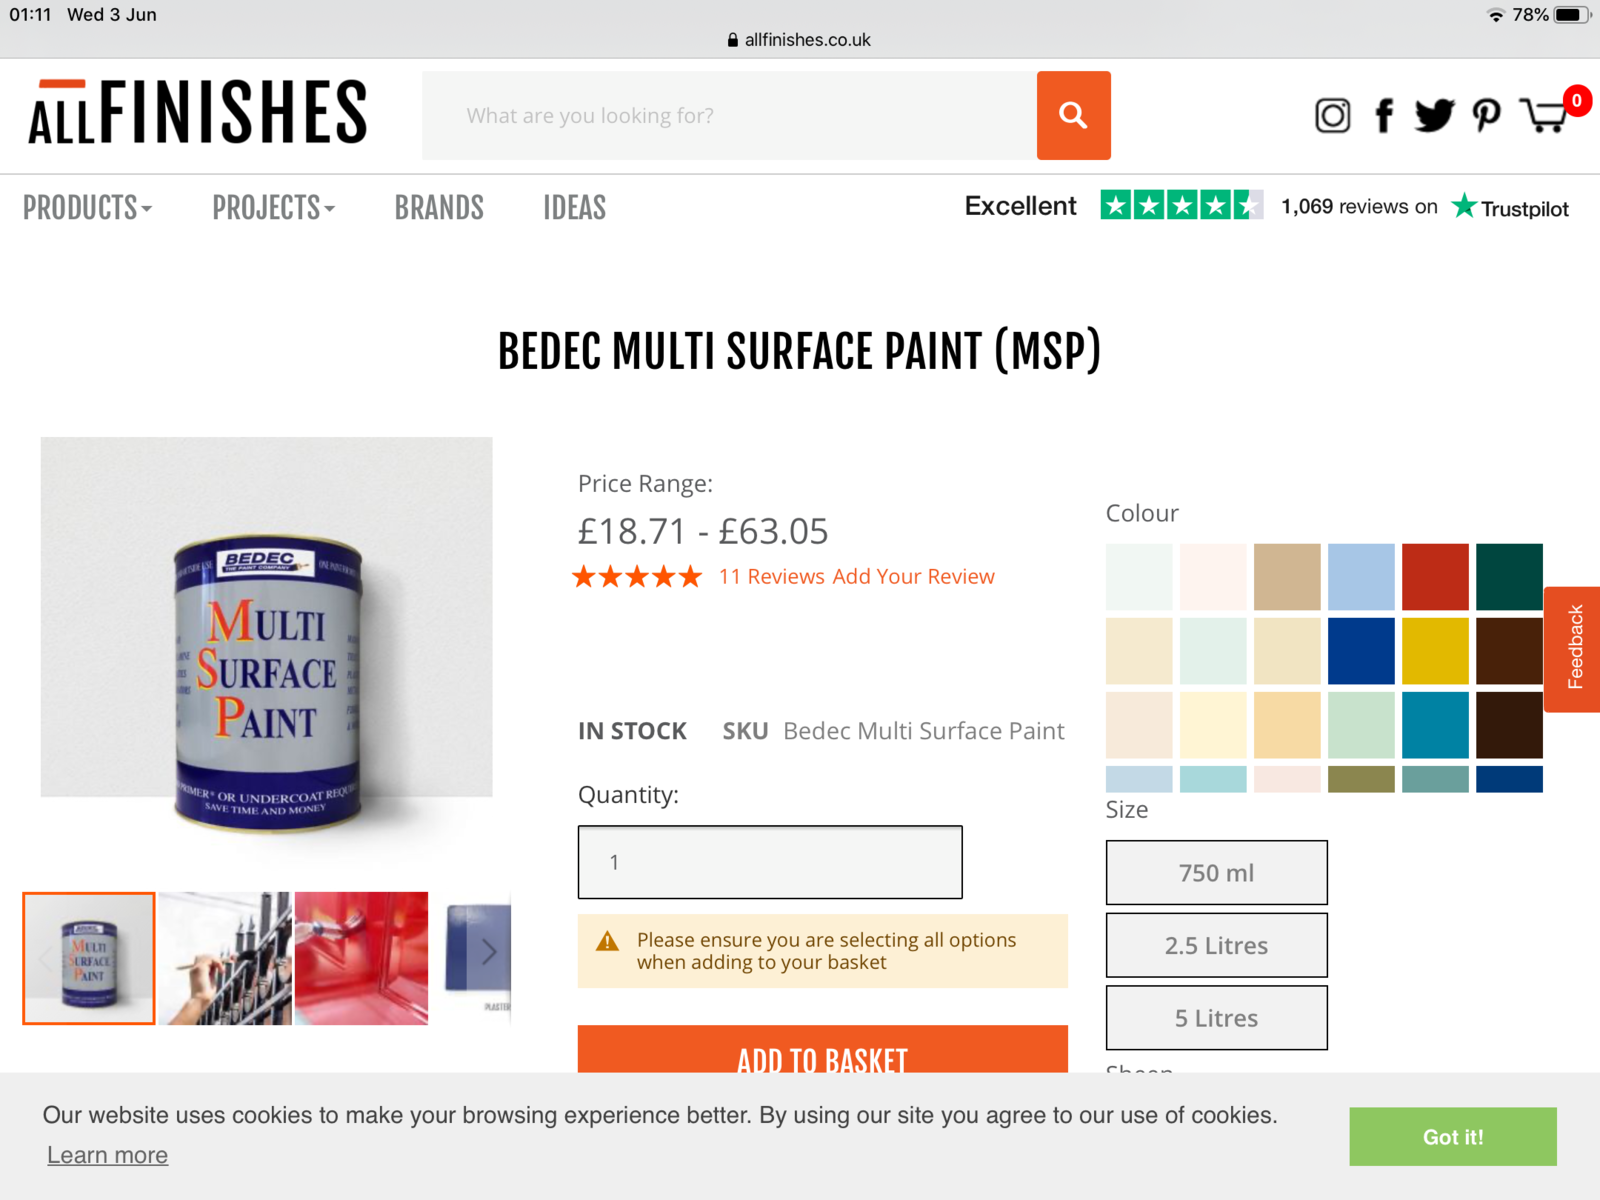1600x1200 pixels.
Task: Follow the Learn more cookies link
Action: coord(107,1155)
